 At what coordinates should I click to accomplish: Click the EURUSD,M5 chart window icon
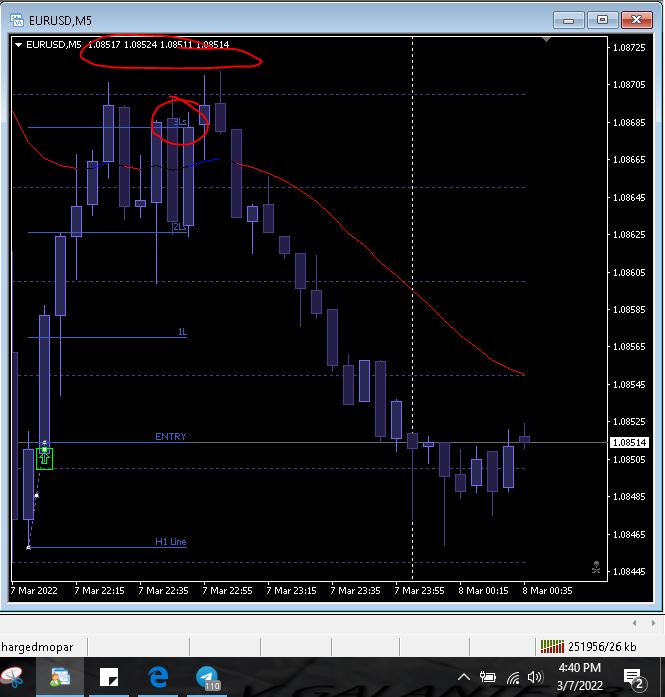tap(17, 20)
